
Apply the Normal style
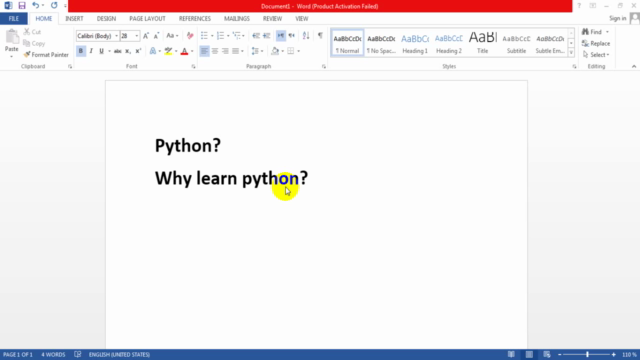click(x=347, y=42)
